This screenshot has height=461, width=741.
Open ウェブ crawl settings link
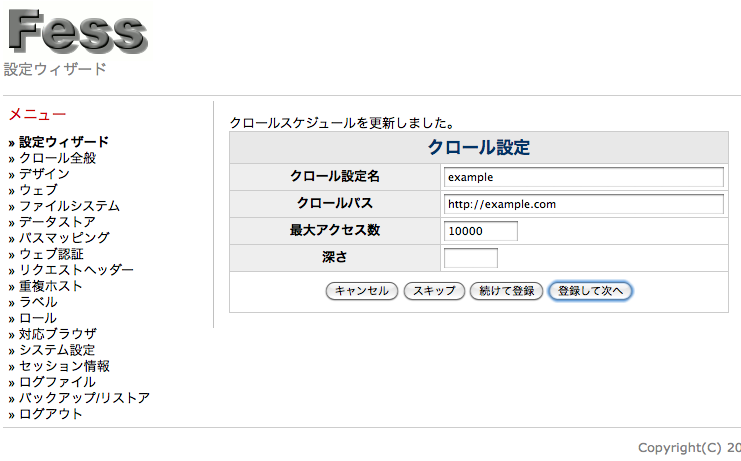38,190
